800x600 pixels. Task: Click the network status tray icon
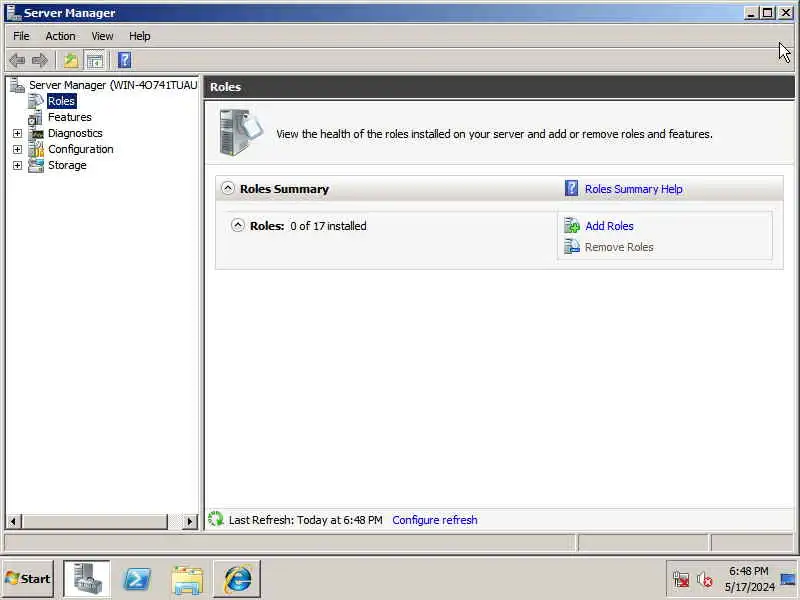[681, 580]
